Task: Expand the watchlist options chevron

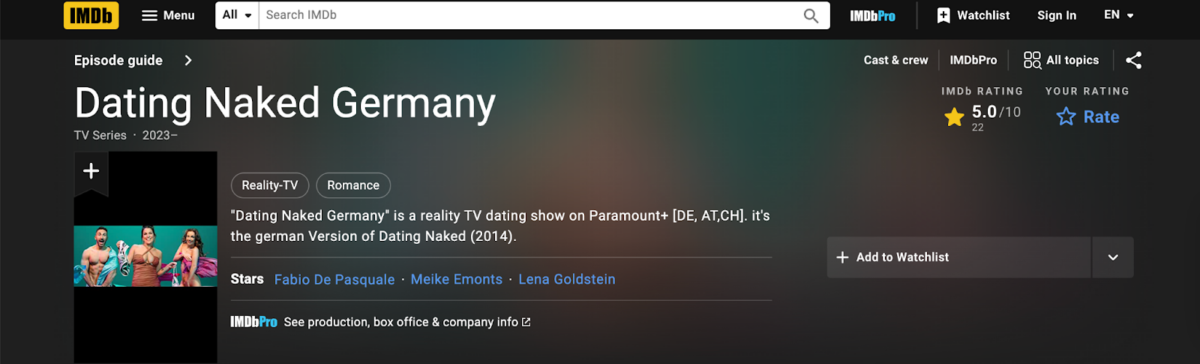Action: [x=1113, y=257]
